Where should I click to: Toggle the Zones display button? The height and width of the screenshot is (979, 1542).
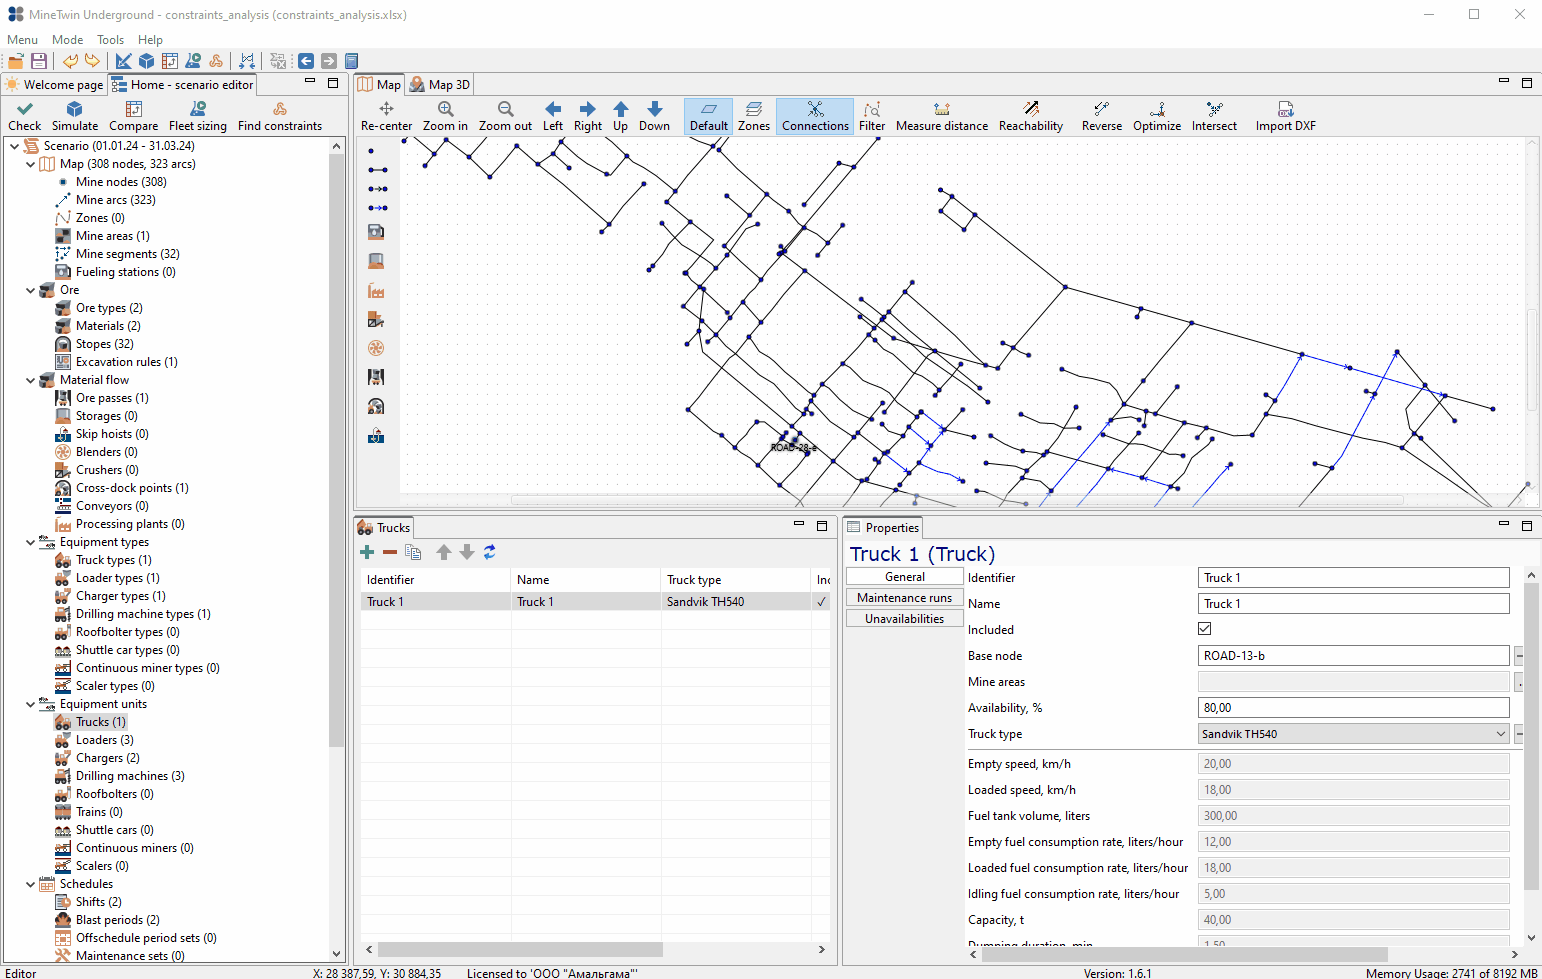tap(754, 116)
